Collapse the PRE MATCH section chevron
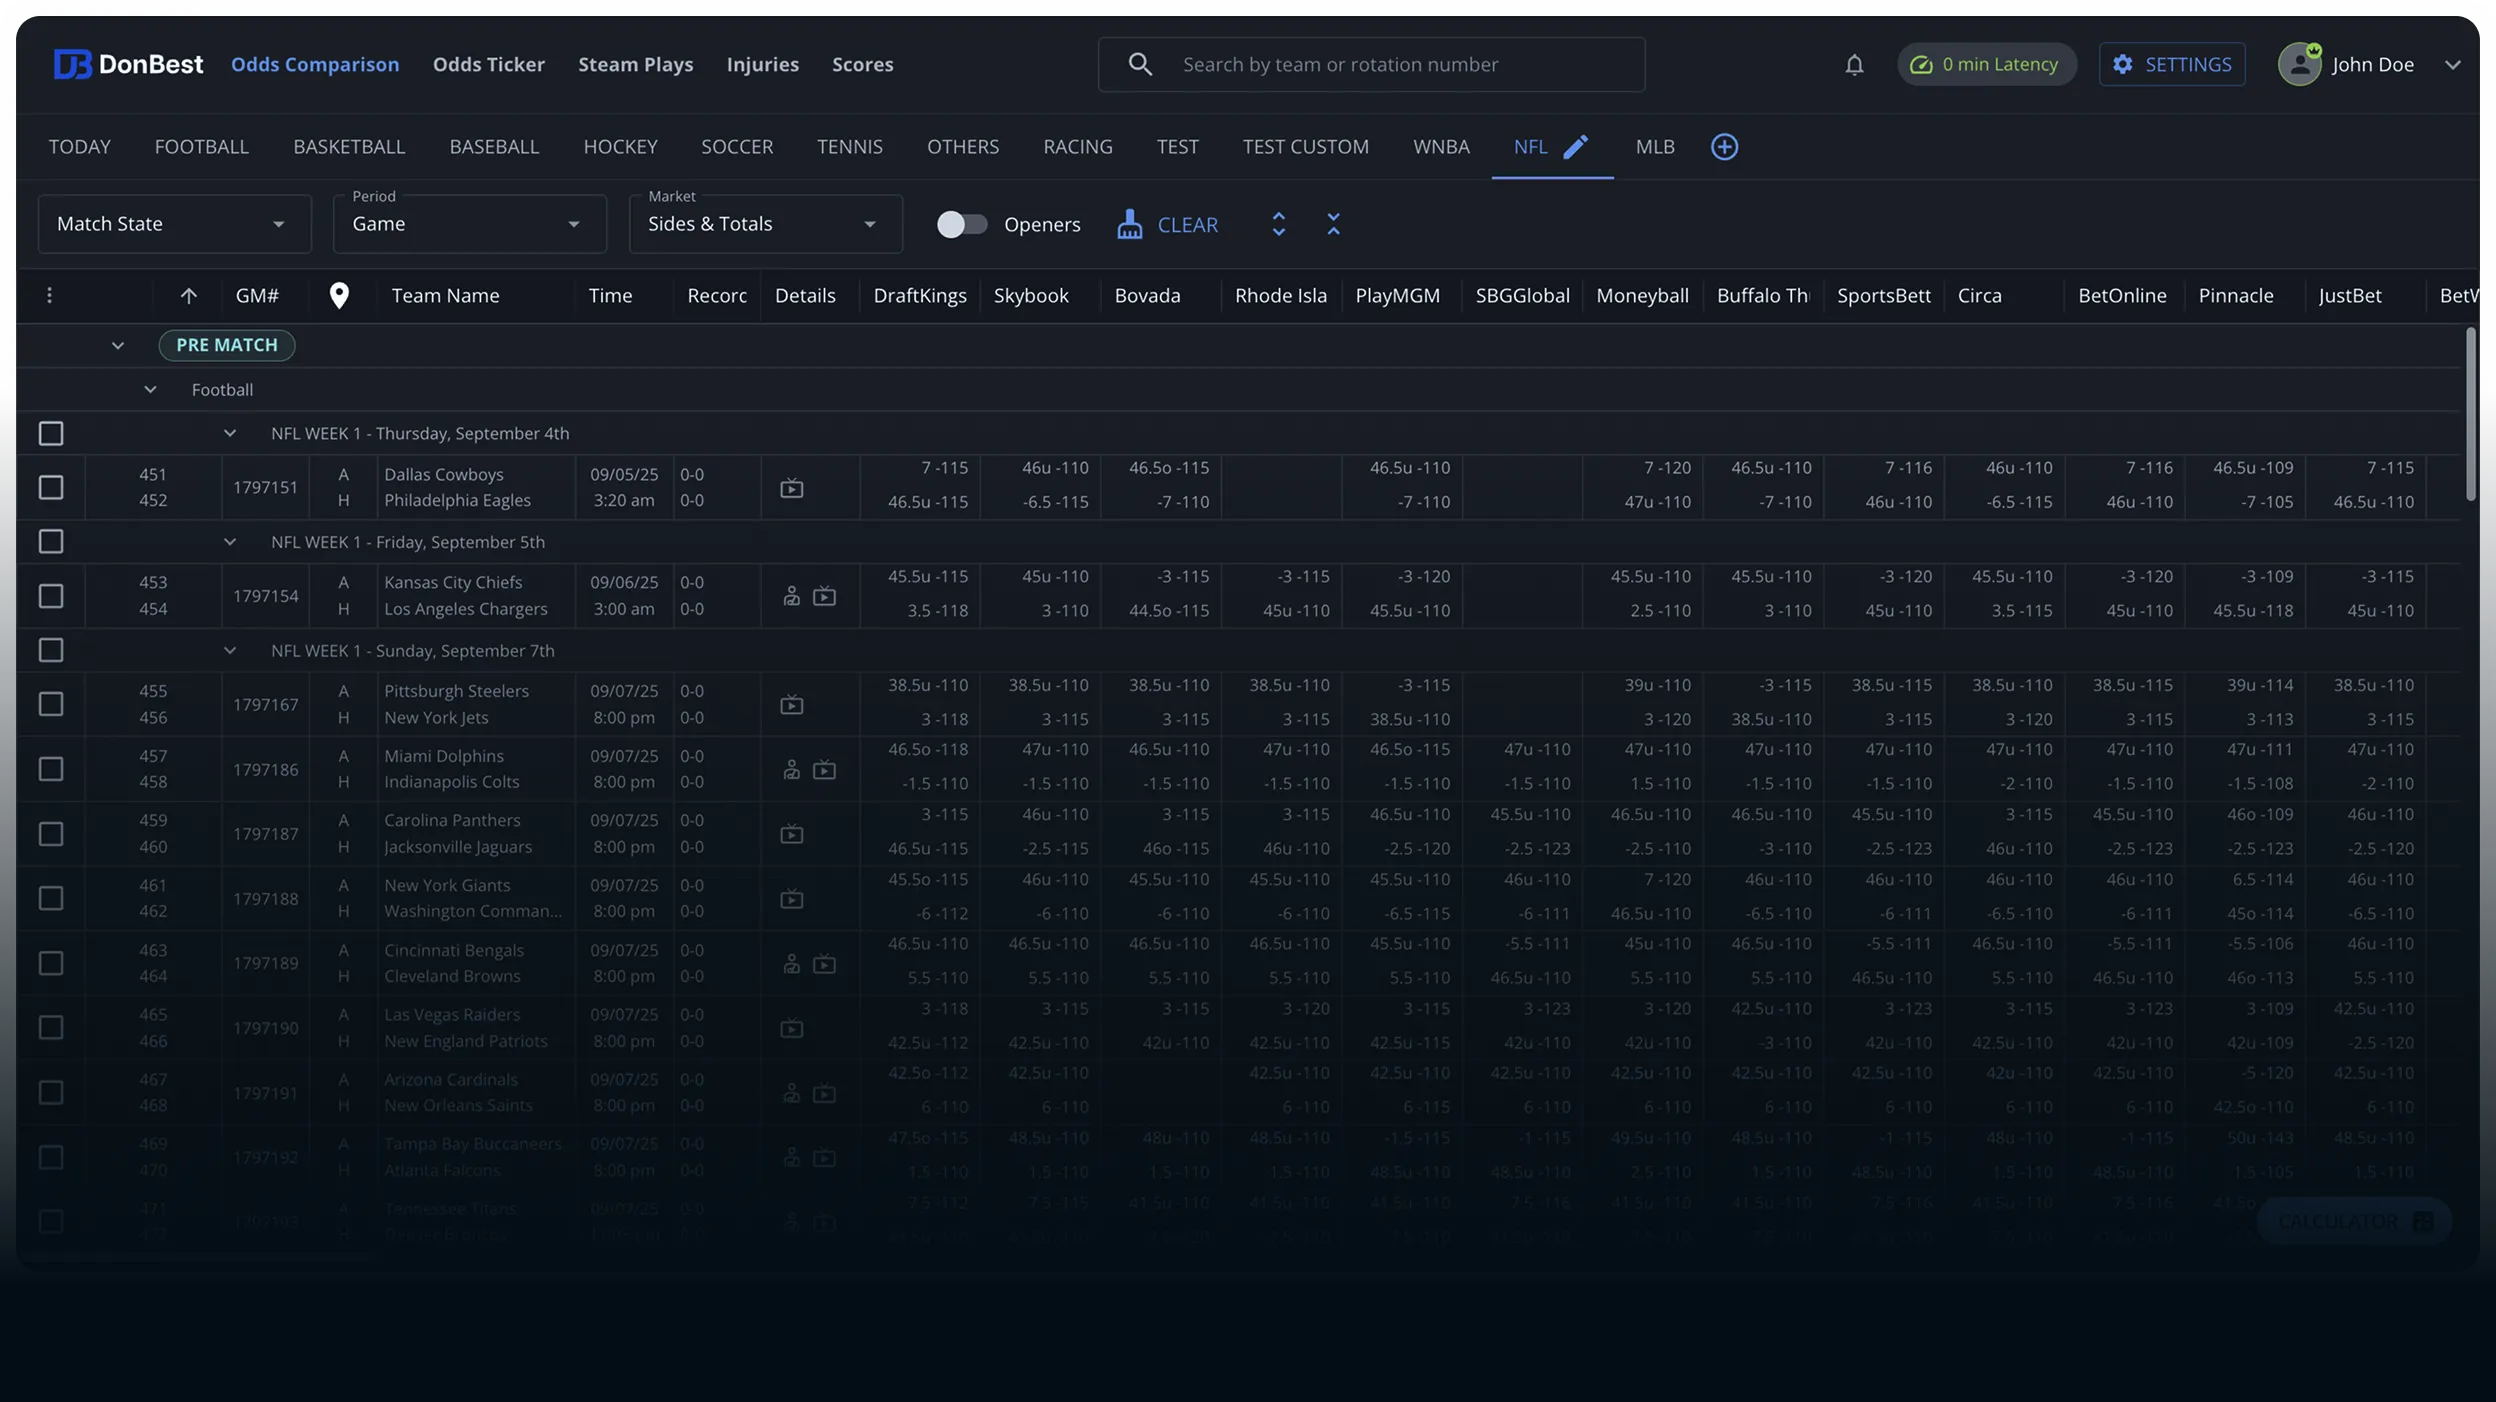The width and height of the screenshot is (2496, 1402). point(118,346)
